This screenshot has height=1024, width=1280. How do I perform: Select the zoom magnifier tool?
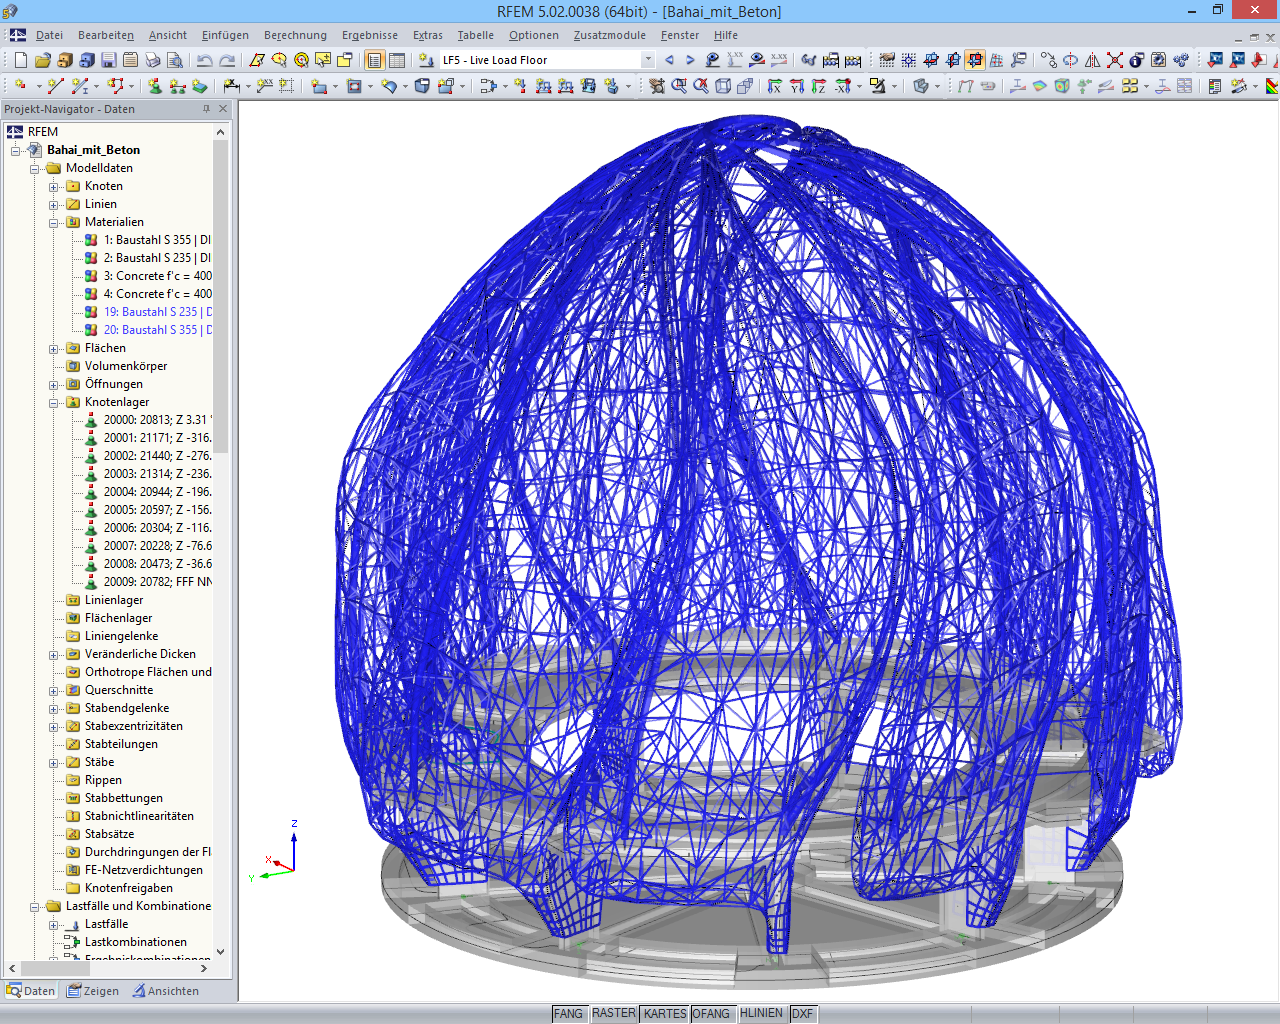(x=677, y=86)
